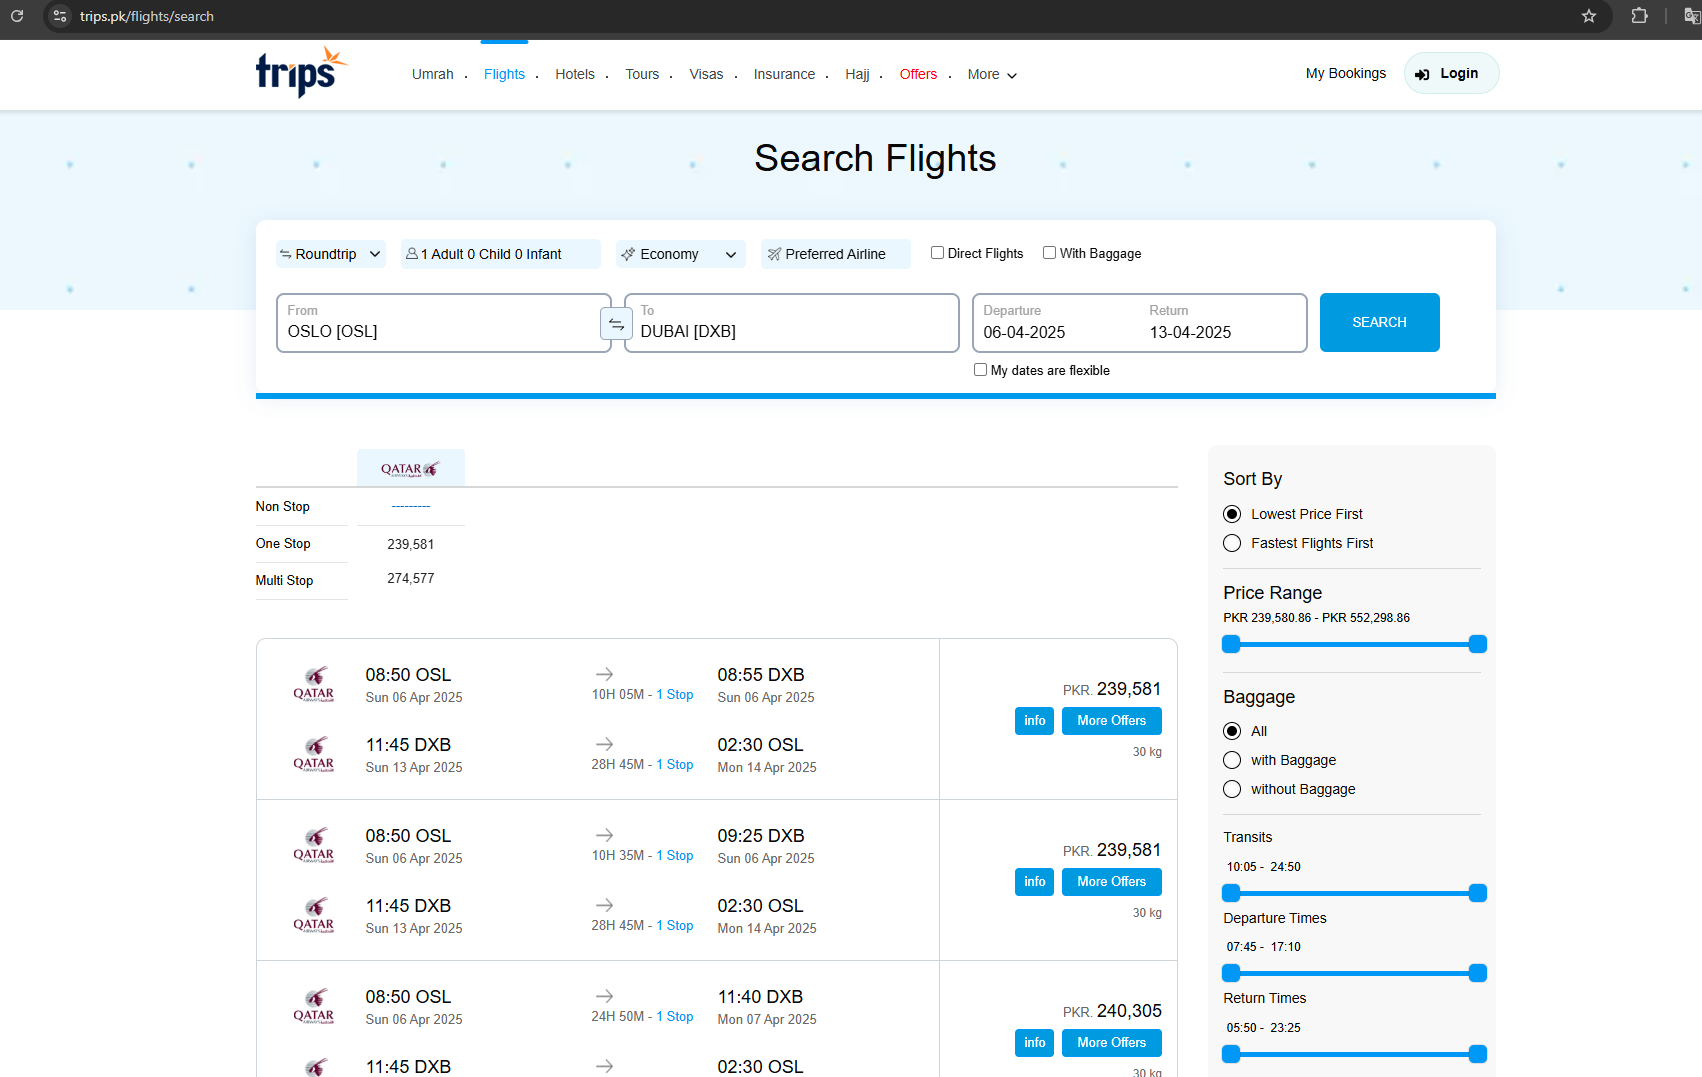The width and height of the screenshot is (1702, 1077).
Task: Open Hajj menu item
Action: pos(857,74)
